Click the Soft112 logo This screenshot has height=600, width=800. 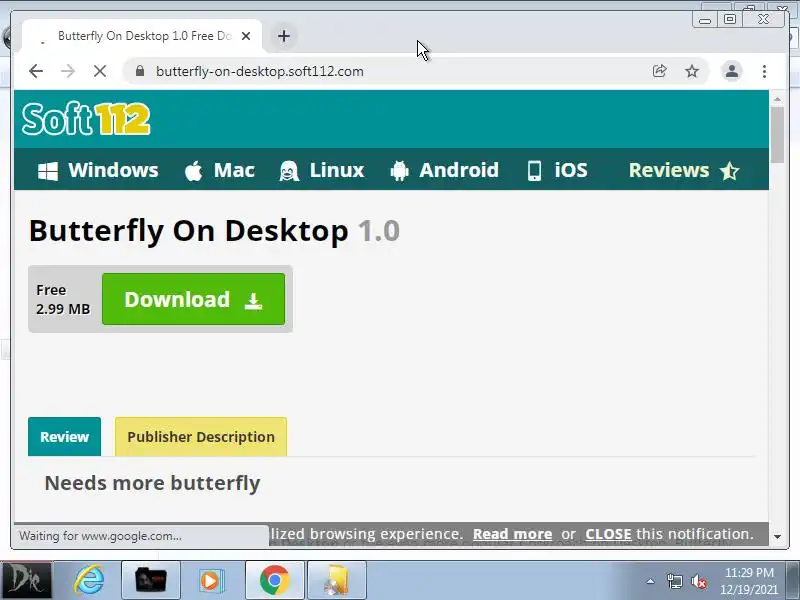tap(86, 118)
